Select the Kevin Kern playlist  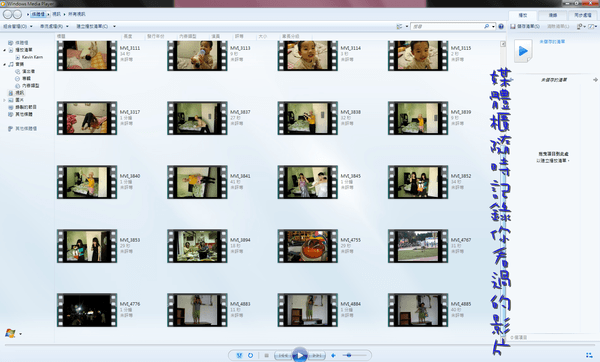click(x=32, y=57)
